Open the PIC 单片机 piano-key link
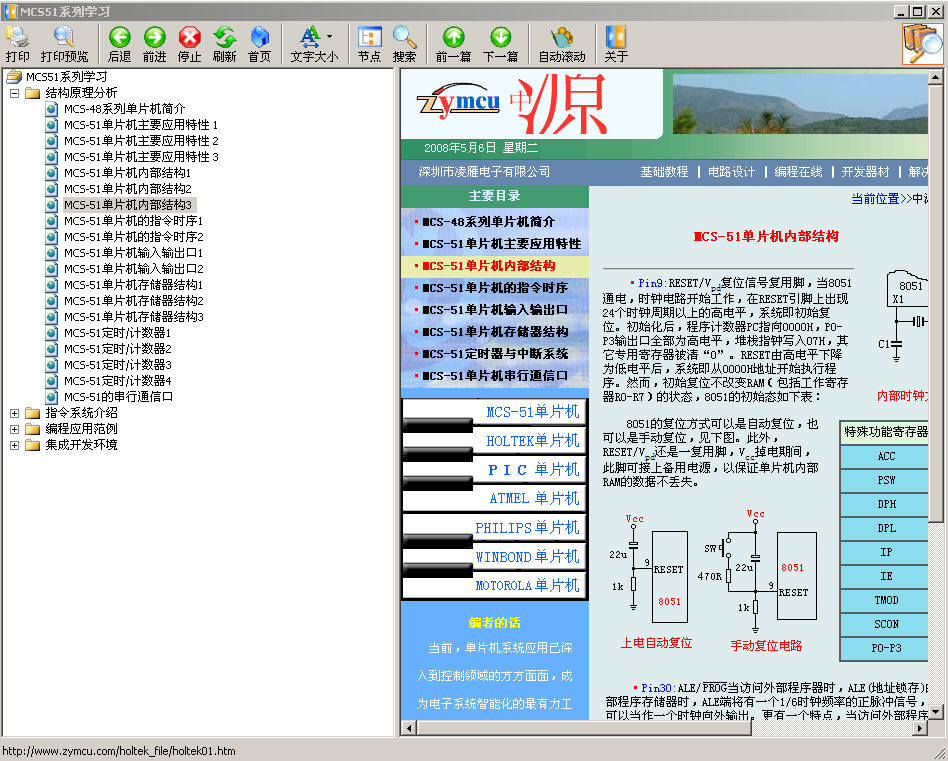 (x=534, y=470)
